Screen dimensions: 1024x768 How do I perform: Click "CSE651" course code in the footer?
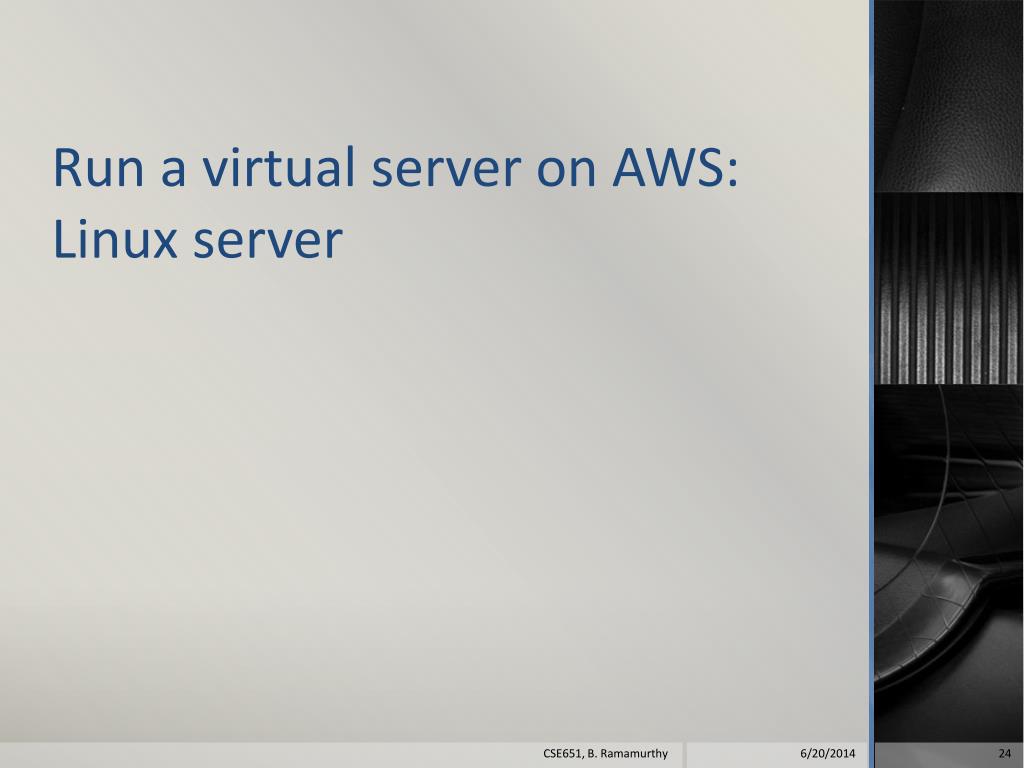560,753
